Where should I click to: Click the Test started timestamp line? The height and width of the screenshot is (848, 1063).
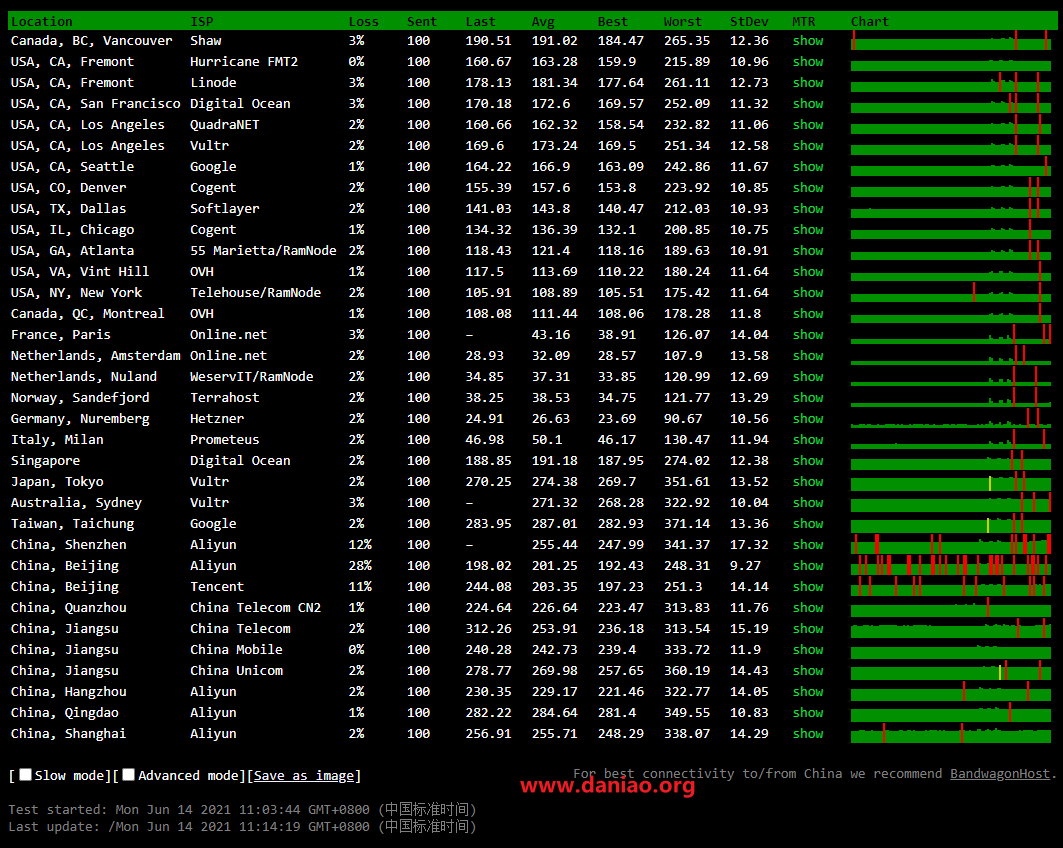pos(243,809)
